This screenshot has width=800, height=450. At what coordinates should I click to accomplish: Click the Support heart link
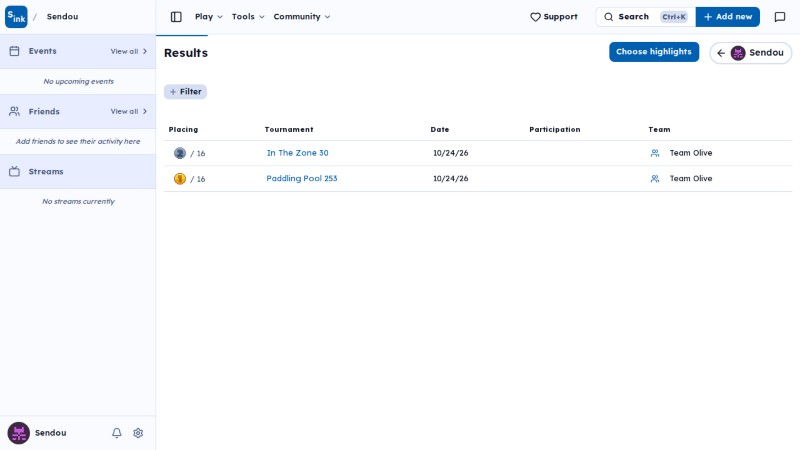click(x=554, y=17)
